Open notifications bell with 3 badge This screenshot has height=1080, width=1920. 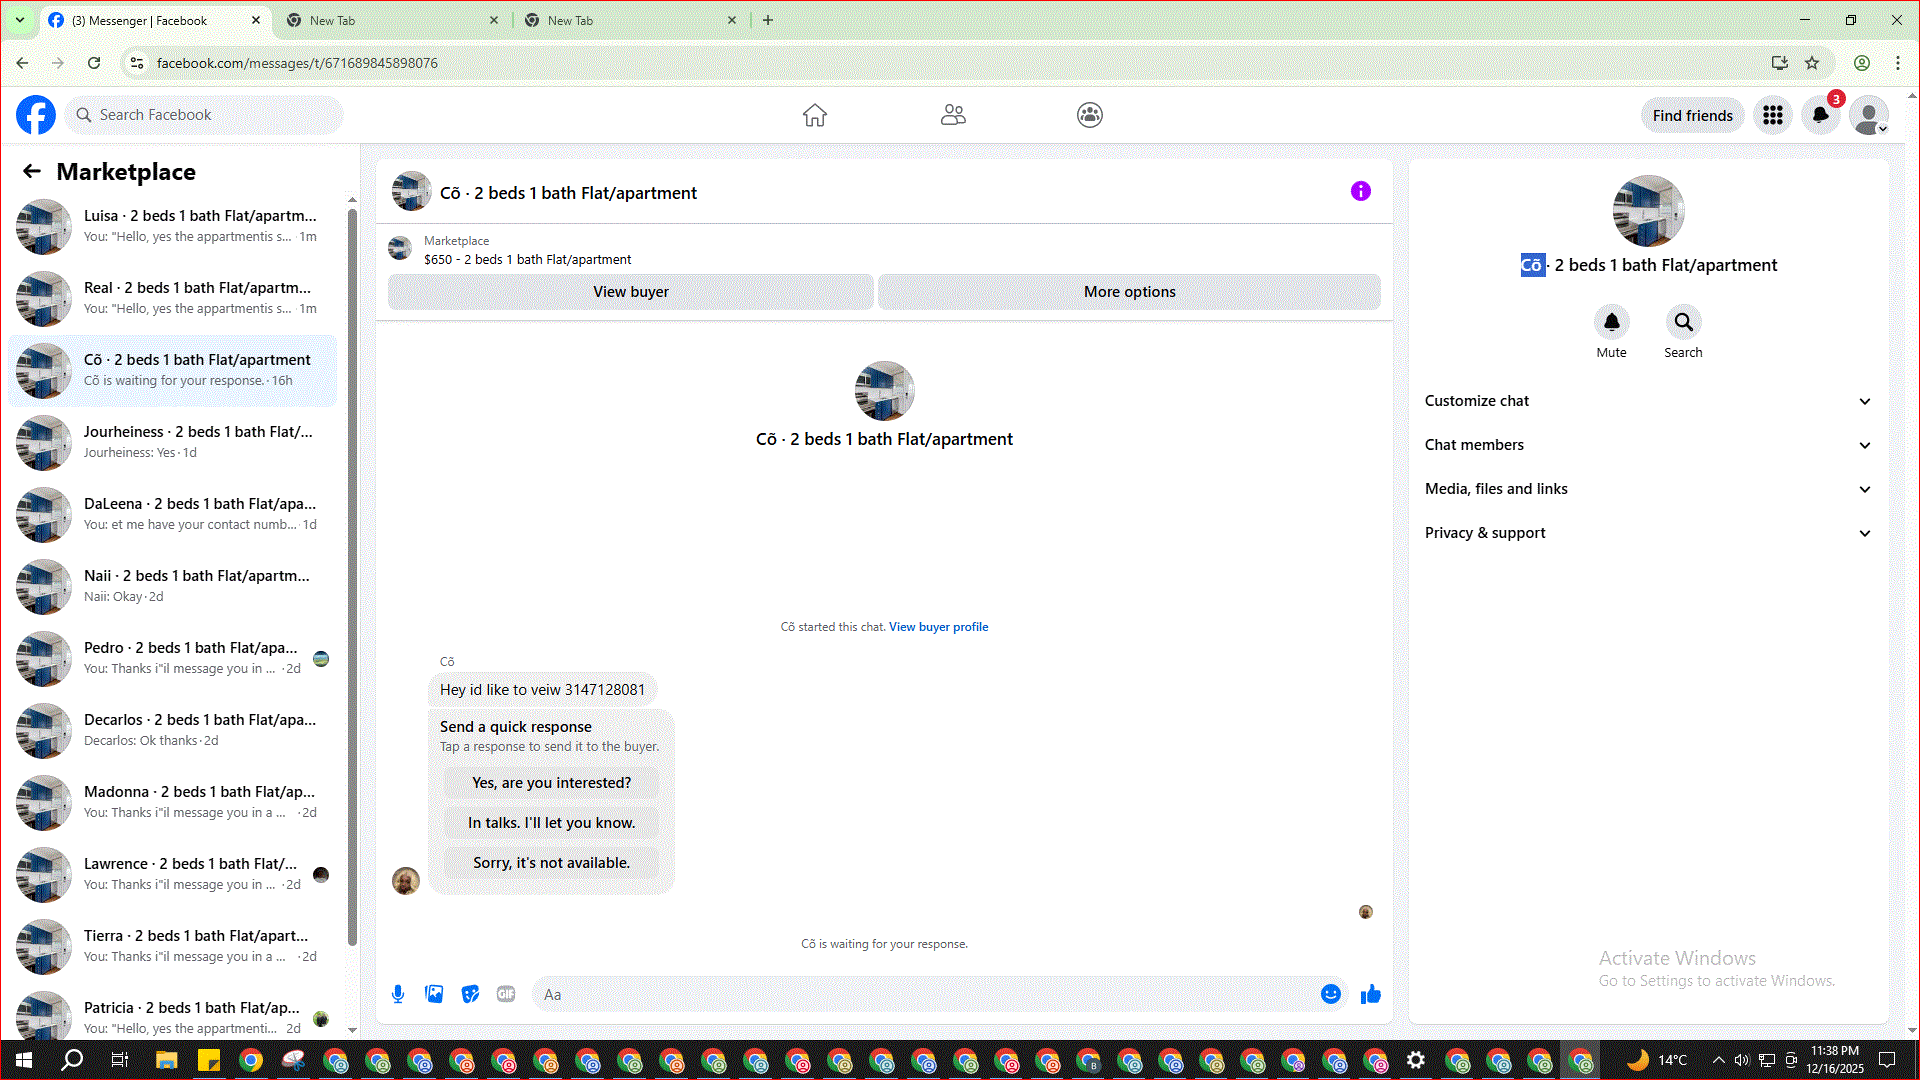1821,115
